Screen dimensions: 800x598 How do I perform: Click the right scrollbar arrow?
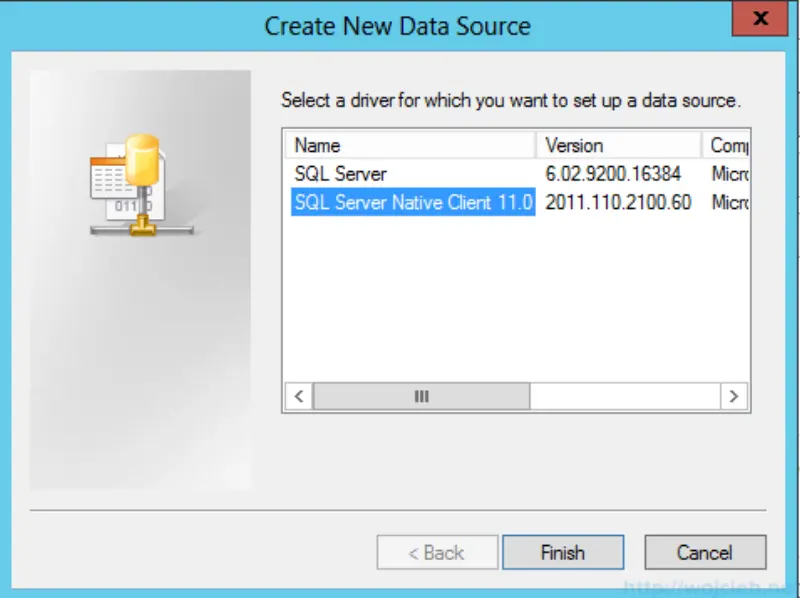[737, 396]
